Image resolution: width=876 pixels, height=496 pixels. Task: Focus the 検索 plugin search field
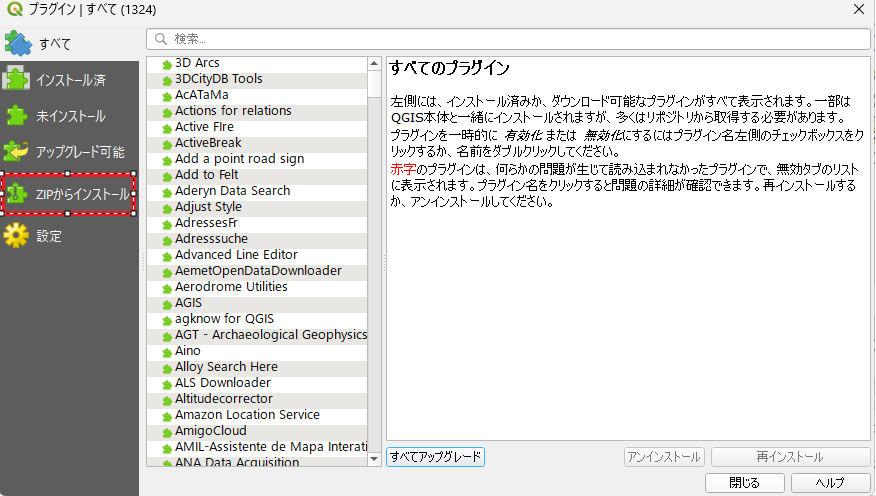tap(510, 39)
